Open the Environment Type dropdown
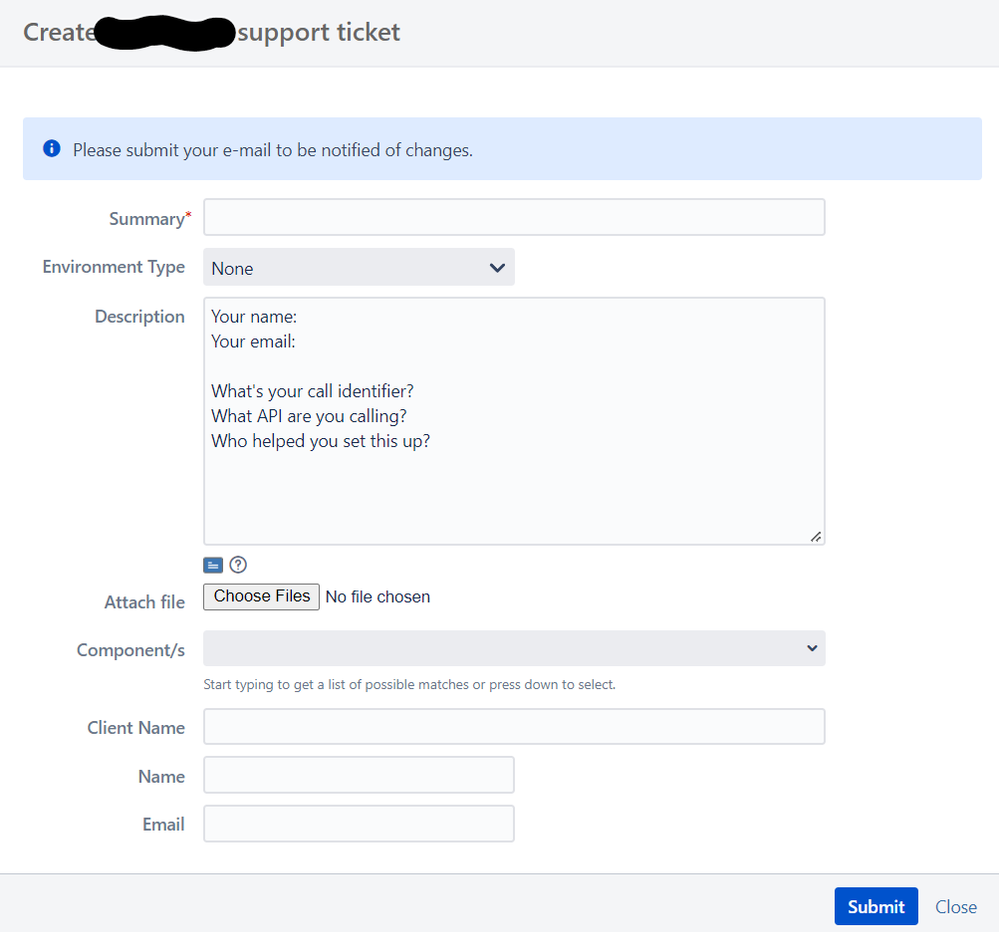 pyautogui.click(x=359, y=268)
